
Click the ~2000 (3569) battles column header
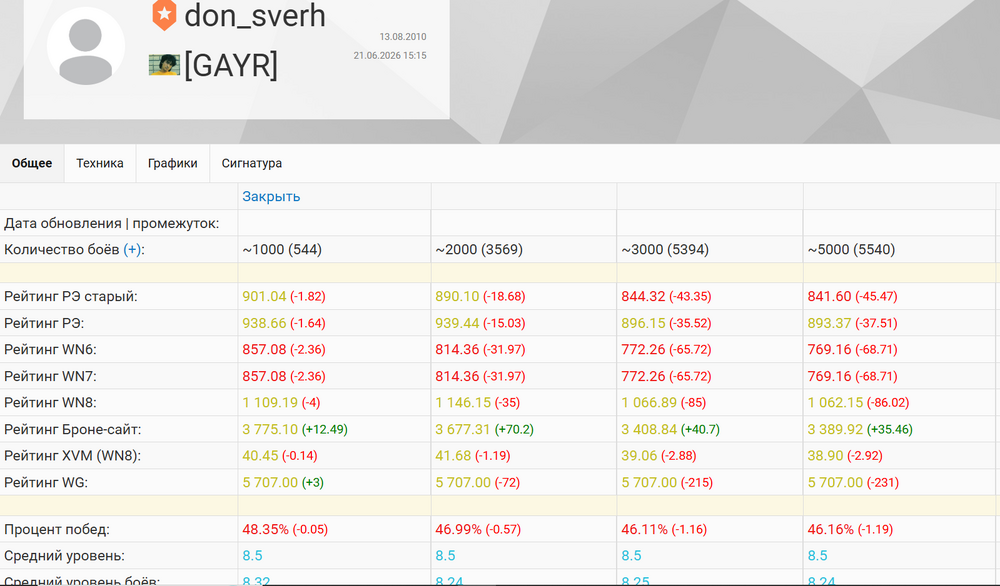(x=479, y=249)
